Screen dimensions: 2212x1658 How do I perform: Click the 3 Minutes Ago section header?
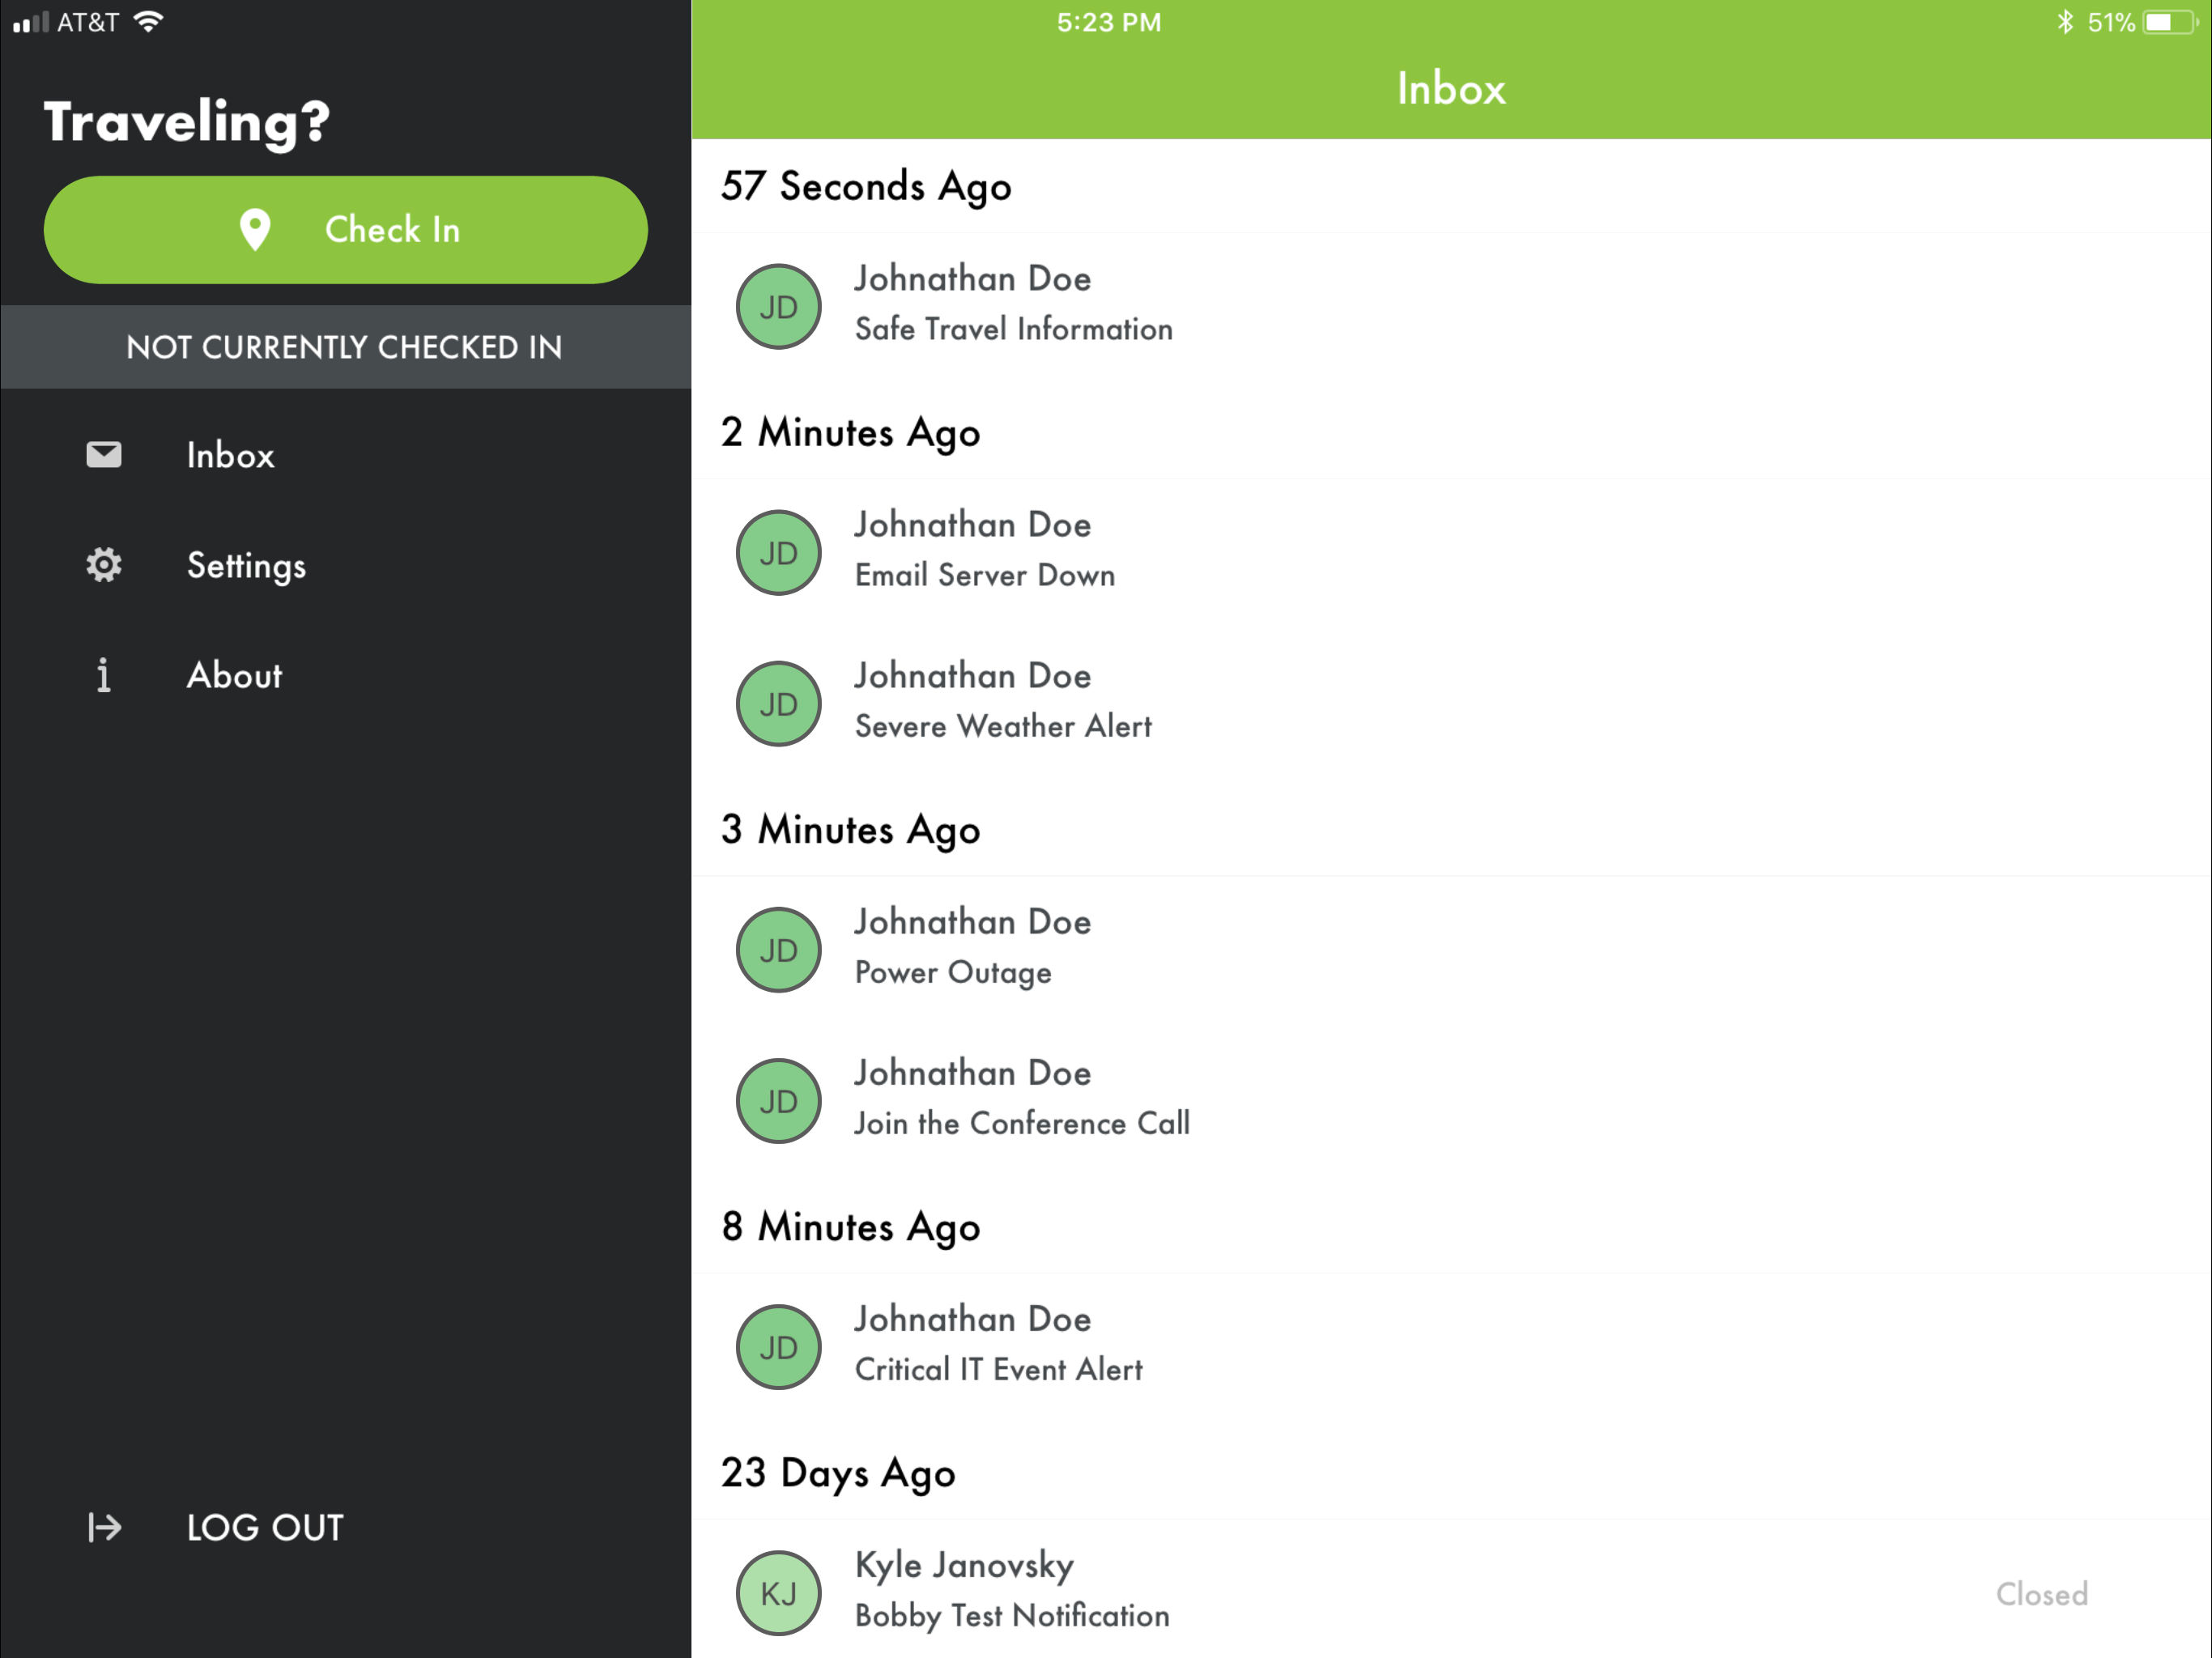(850, 830)
